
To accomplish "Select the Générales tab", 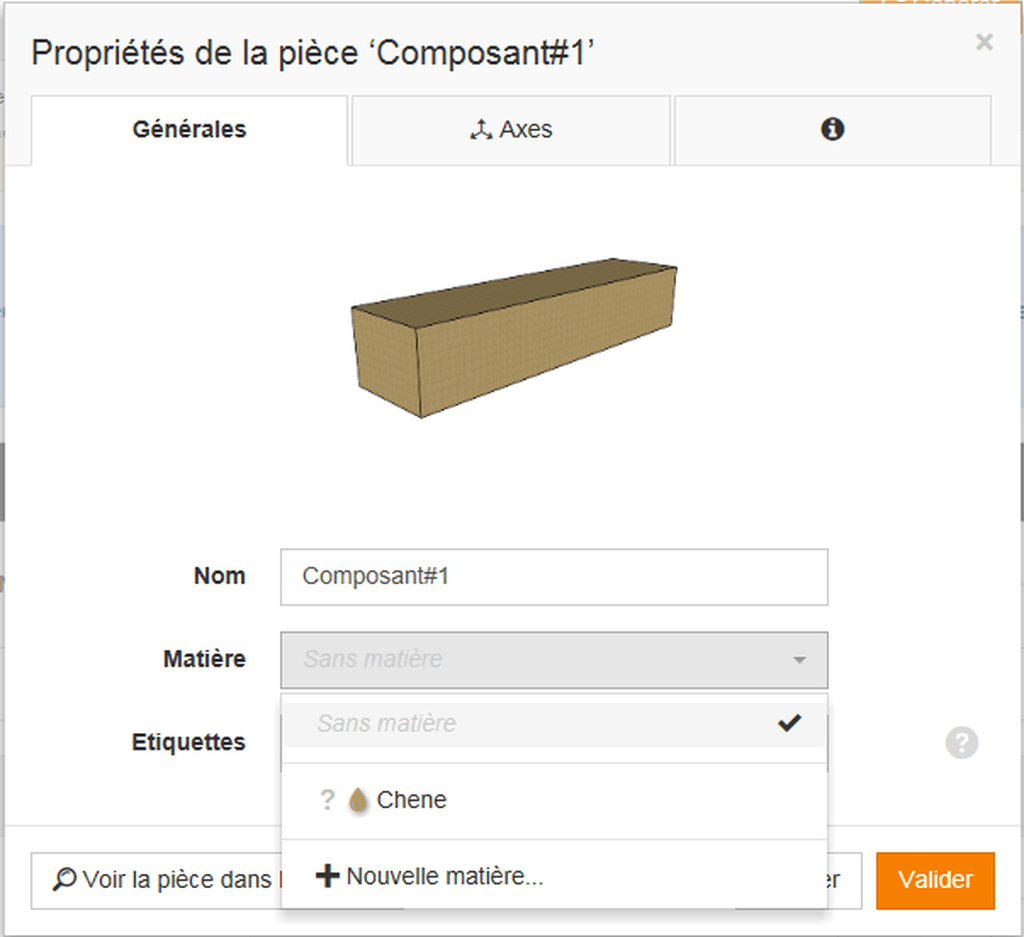I will click(x=189, y=130).
